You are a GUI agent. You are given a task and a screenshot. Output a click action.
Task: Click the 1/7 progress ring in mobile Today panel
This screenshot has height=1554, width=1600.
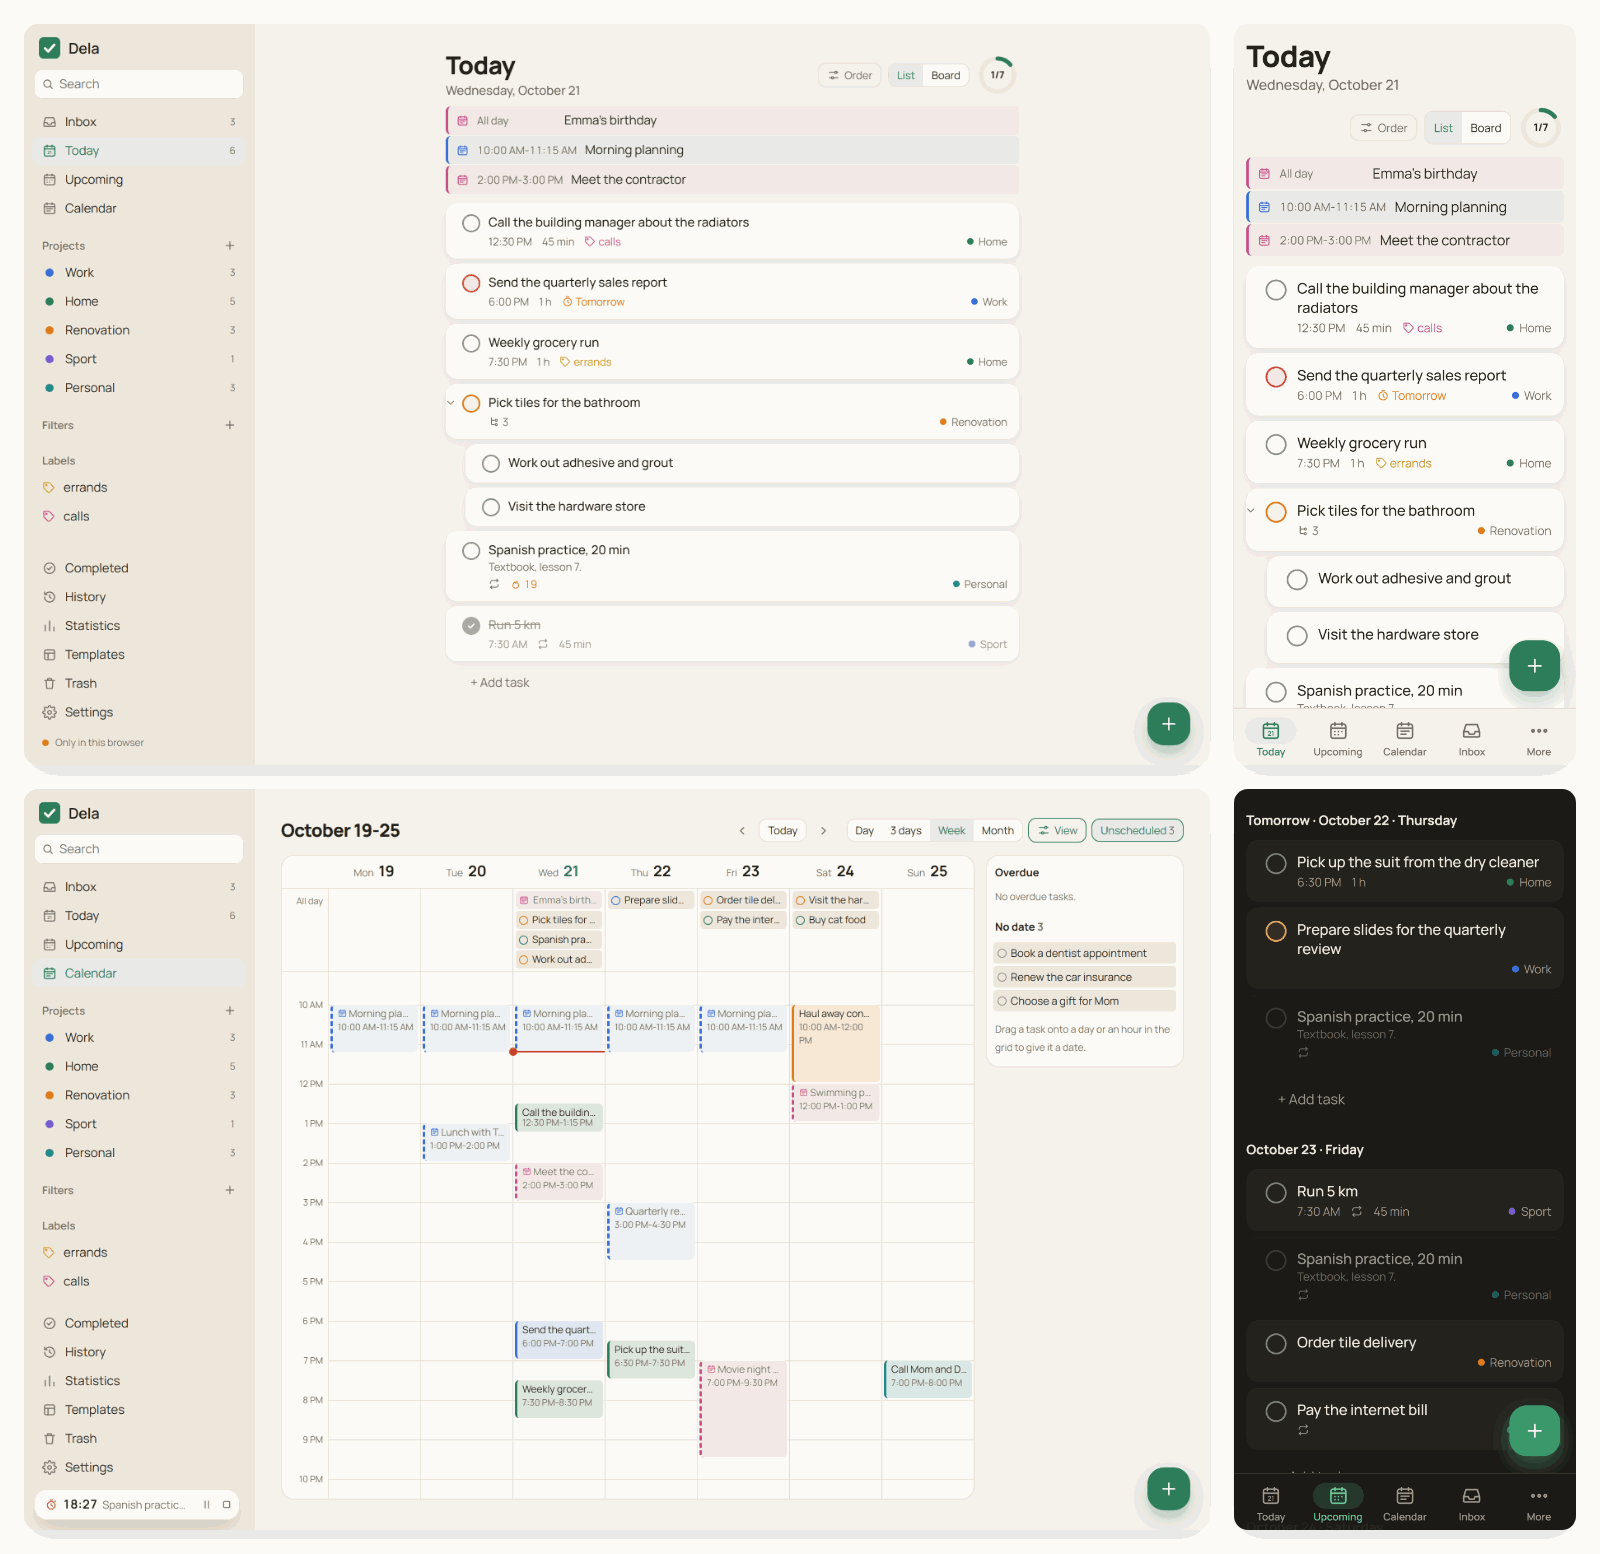click(1540, 128)
